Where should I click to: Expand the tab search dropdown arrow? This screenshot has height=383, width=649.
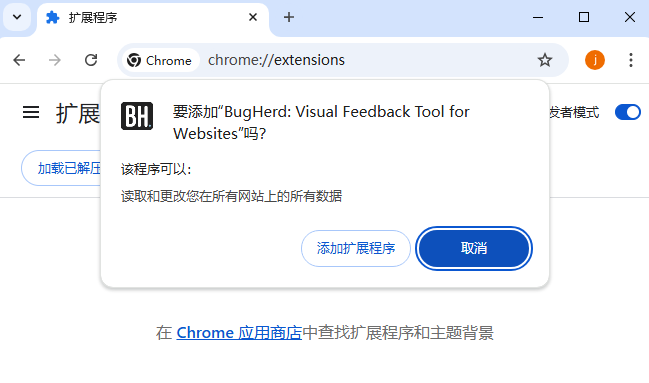[17, 17]
